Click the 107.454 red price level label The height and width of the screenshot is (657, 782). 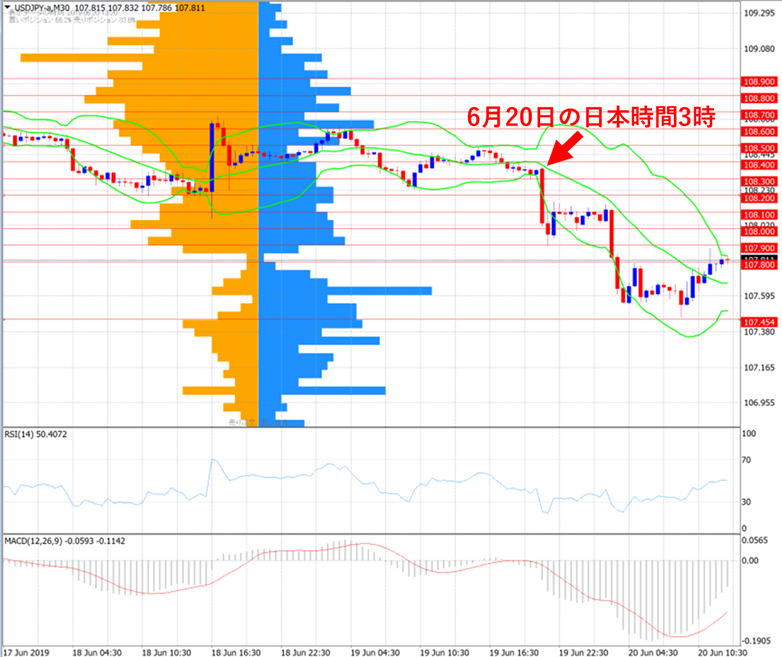(x=759, y=322)
